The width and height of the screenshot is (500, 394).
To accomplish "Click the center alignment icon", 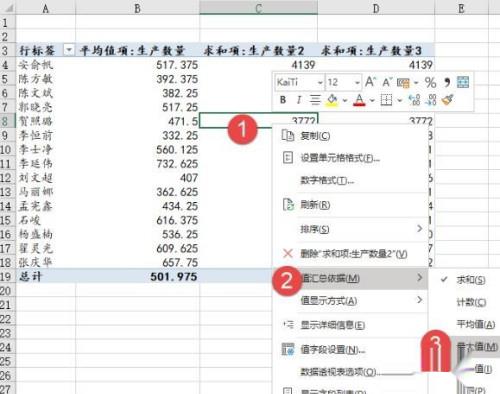I will 315,100.
